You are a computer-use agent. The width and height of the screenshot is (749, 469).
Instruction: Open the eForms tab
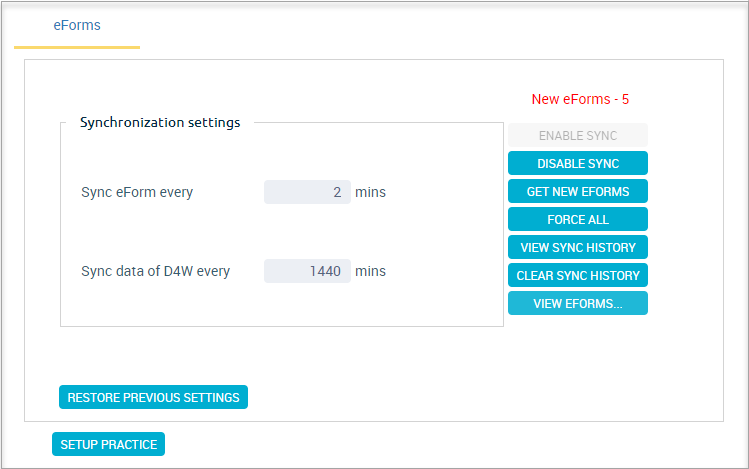point(77,25)
